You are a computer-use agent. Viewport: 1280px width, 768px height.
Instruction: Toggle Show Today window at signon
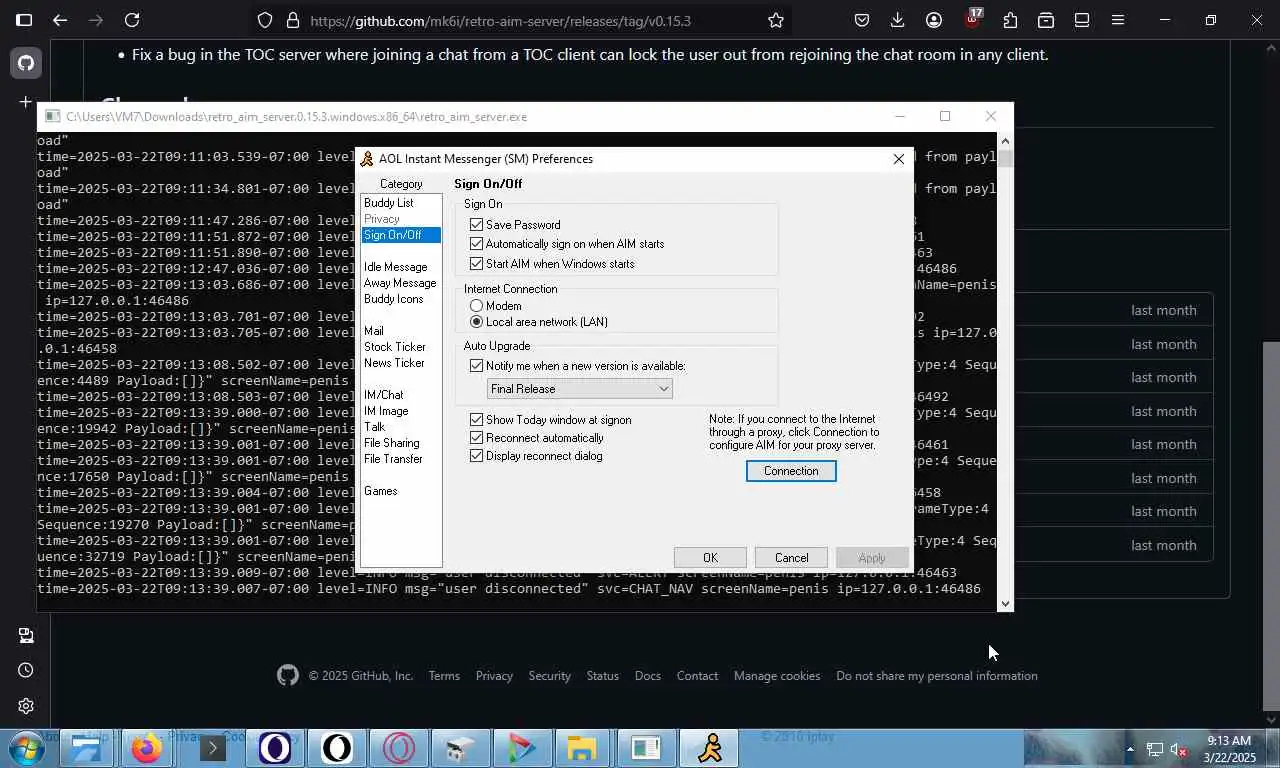(476, 420)
